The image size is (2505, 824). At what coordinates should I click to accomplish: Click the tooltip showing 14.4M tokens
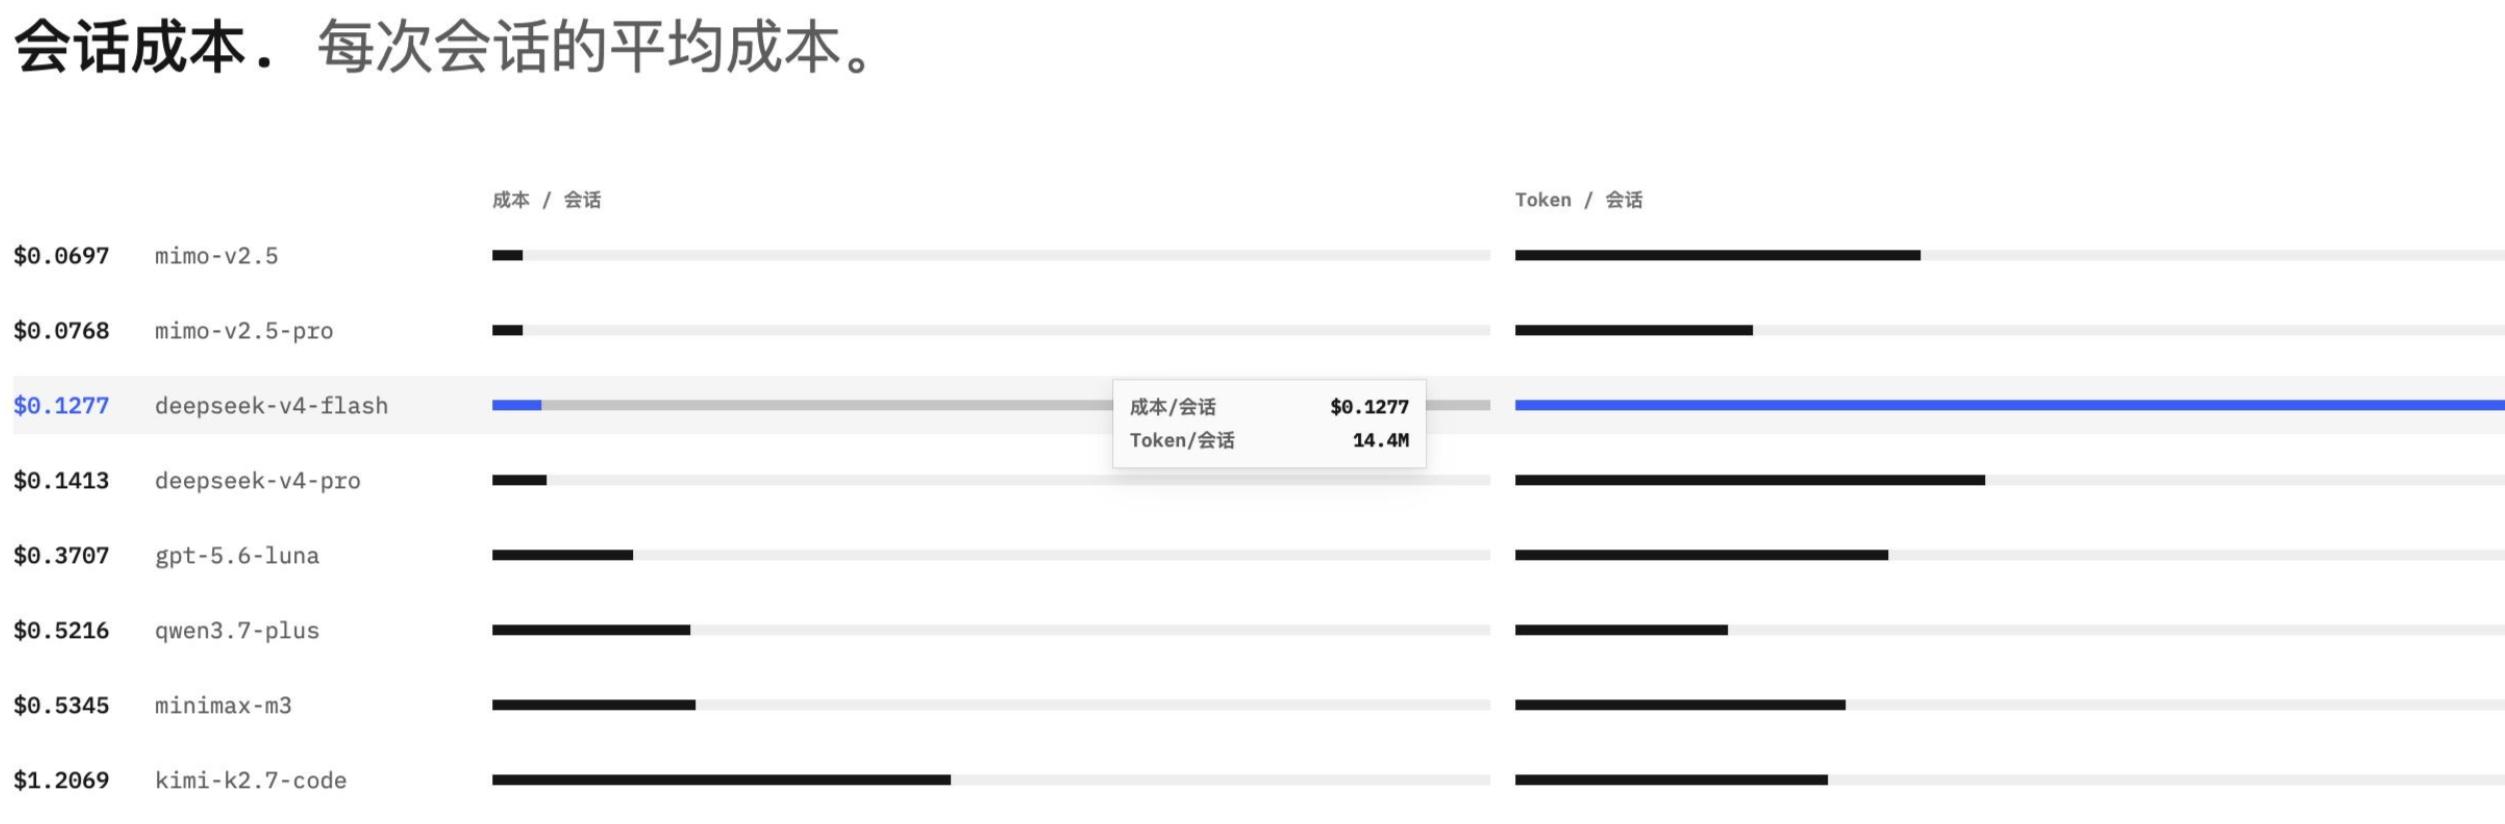1269,424
